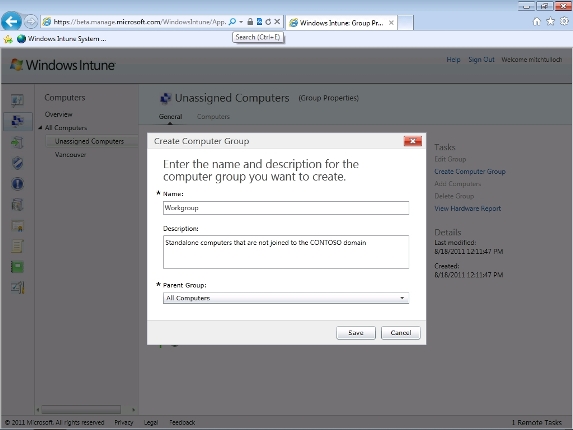Open the Updates workspace icon in sidebar
This screenshot has width=573, height=430.
[x=17, y=142]
